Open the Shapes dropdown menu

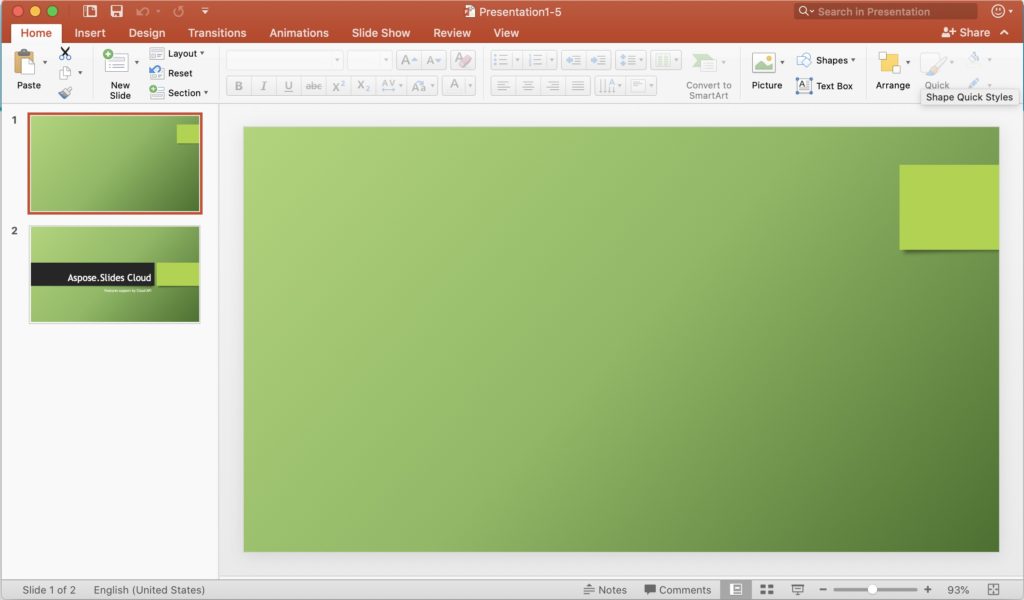point(826,60)
